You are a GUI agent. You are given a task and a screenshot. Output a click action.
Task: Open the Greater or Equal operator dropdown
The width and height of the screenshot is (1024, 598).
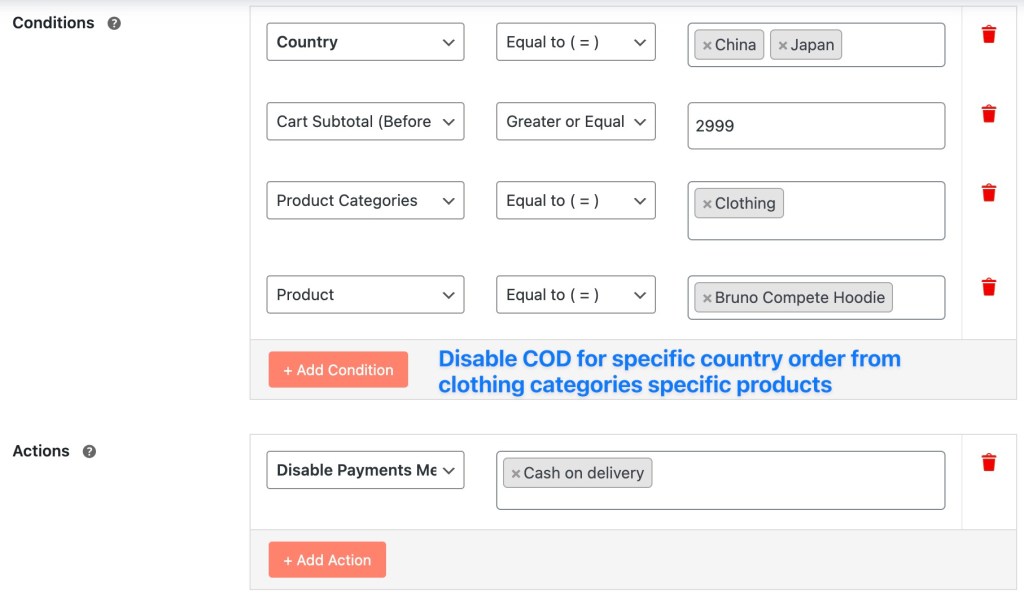(x=575, y=121)
